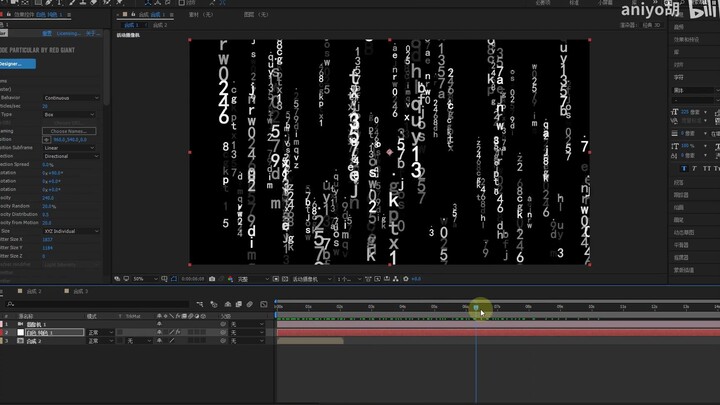Toggle the fast previews icon

point(377,279)
